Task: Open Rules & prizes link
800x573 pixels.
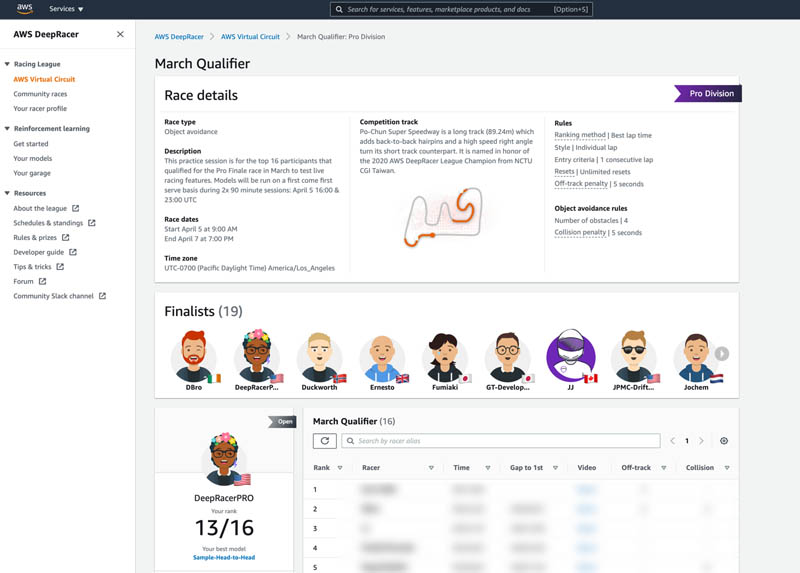Action: (x=35, y=237)
